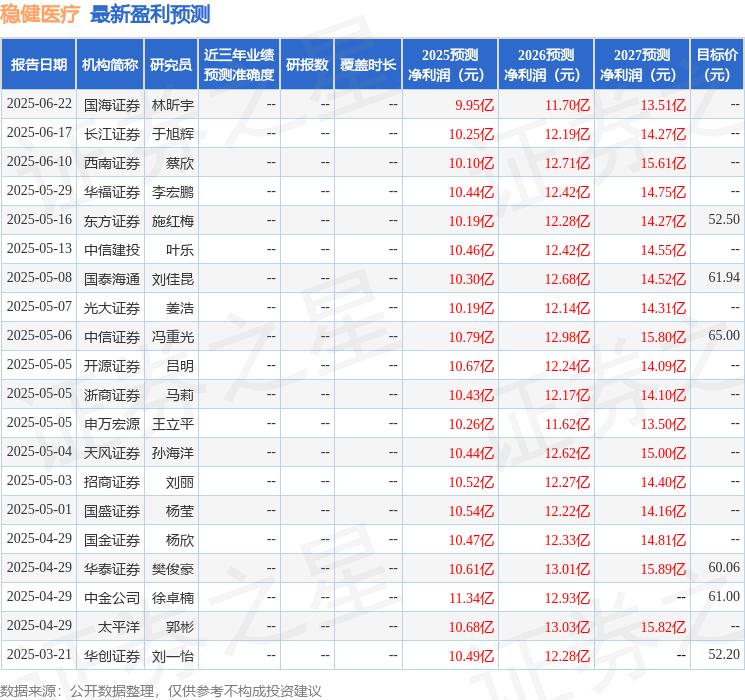Click 开源证券 institution cell

coord(112,365)
